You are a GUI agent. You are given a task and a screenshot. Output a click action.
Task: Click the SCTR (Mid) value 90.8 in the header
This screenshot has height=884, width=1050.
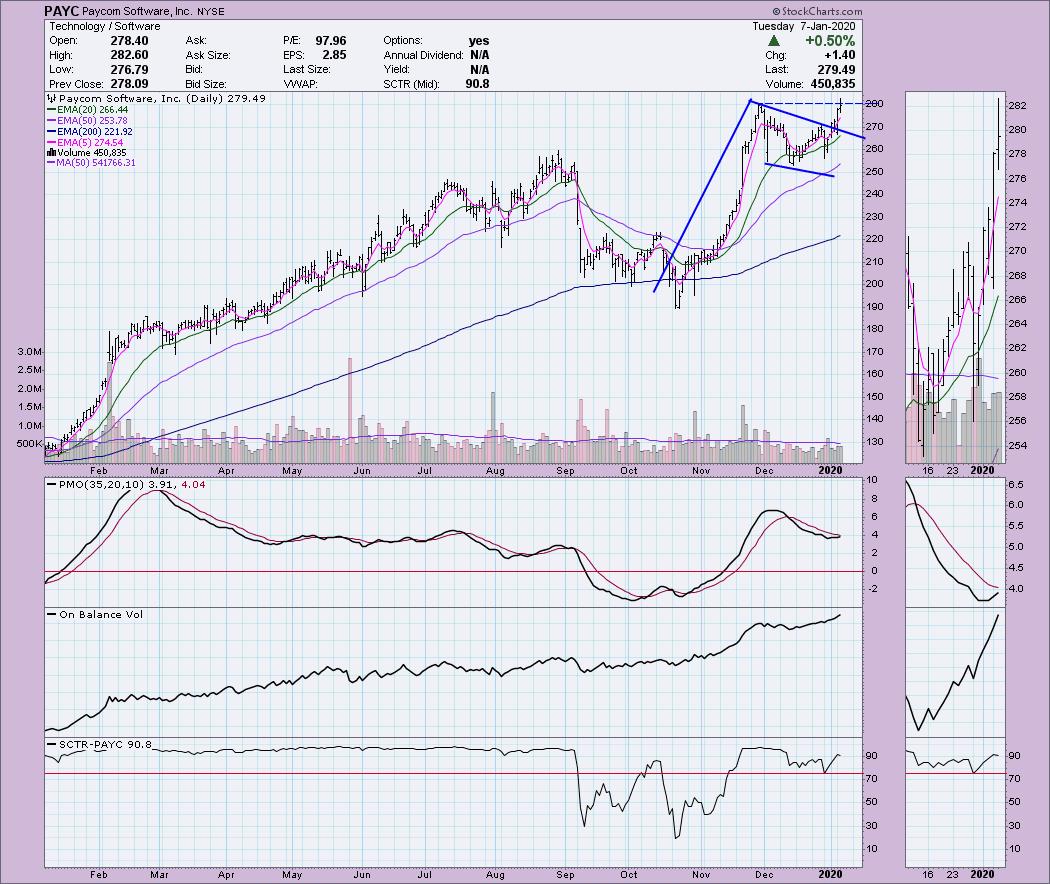tap(477, 84)
